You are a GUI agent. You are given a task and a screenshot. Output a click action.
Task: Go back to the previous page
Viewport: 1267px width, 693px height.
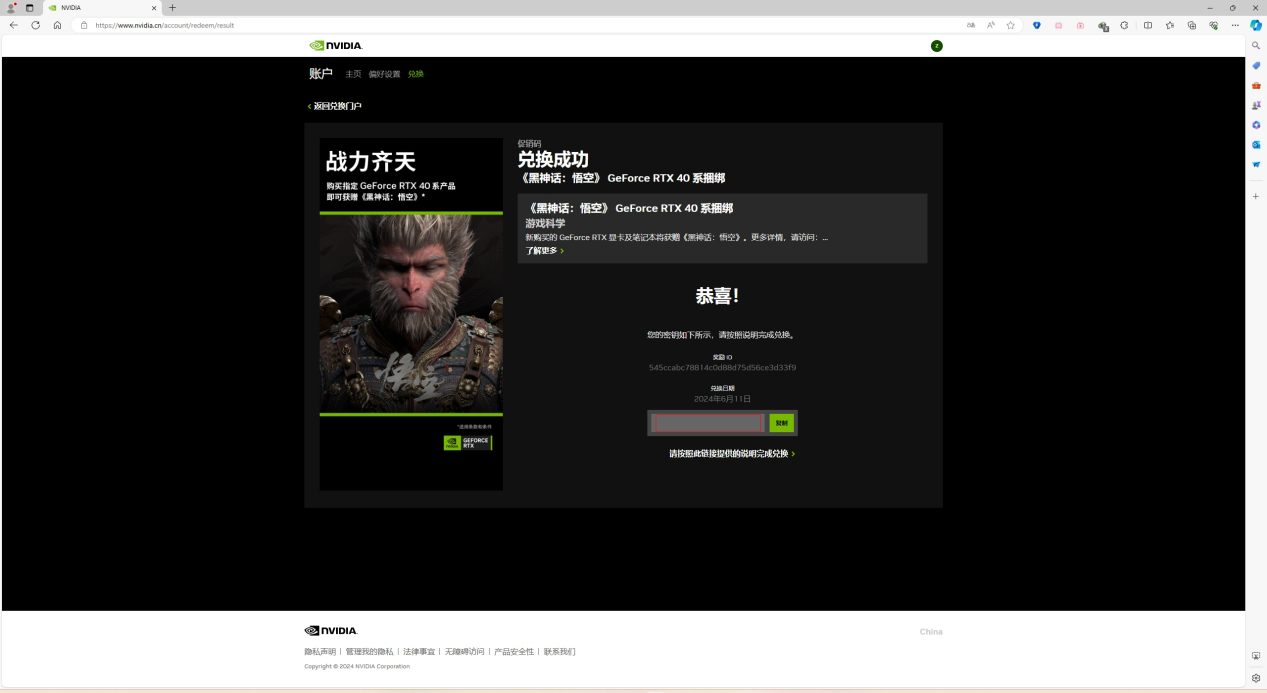[x=14, y=25]
